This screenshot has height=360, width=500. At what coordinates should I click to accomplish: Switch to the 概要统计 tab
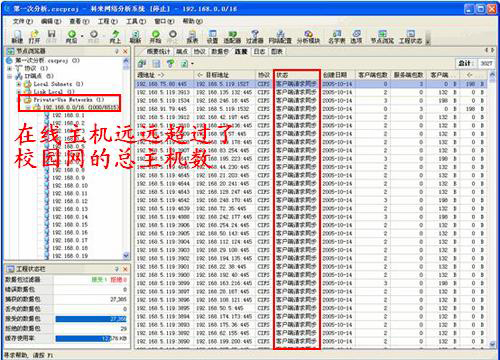point(158,52)
